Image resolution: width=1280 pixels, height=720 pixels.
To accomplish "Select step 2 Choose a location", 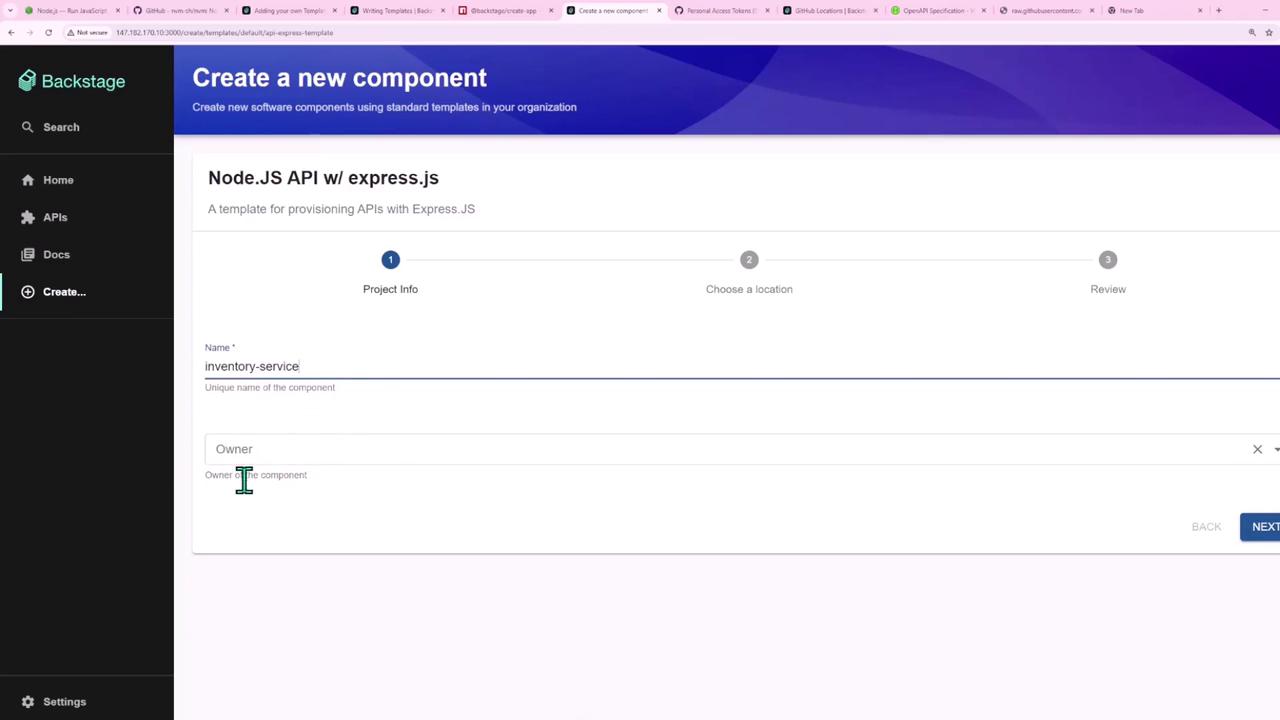I will pyautogui.click(x=749, y=273).
